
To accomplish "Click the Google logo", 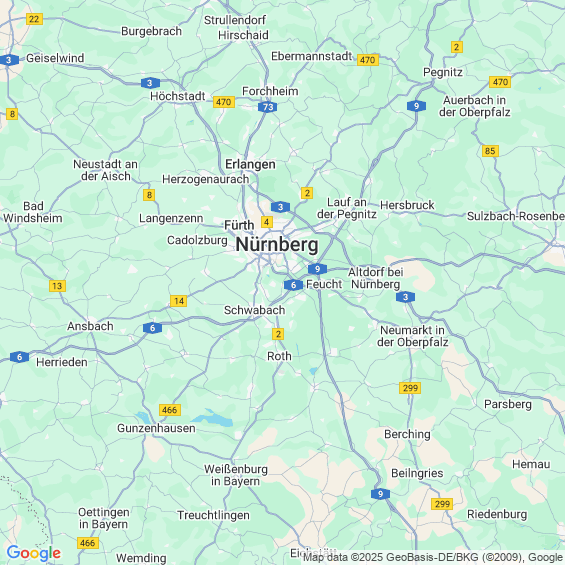I will (x=34, y=553).
